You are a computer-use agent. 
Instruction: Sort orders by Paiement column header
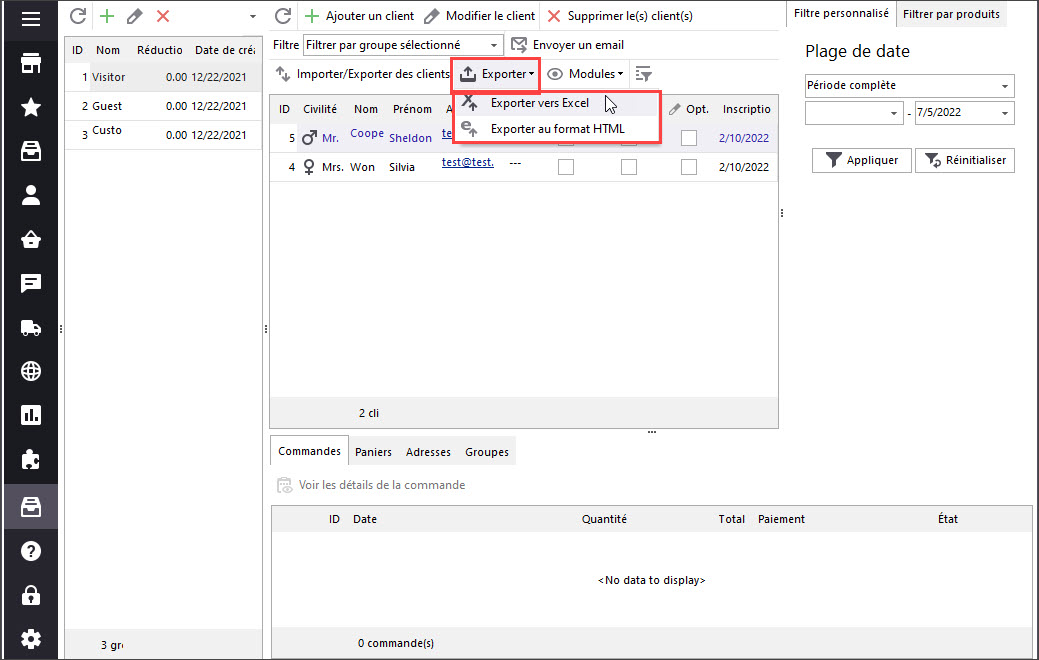pyautogui.click(x=781, y=520)
